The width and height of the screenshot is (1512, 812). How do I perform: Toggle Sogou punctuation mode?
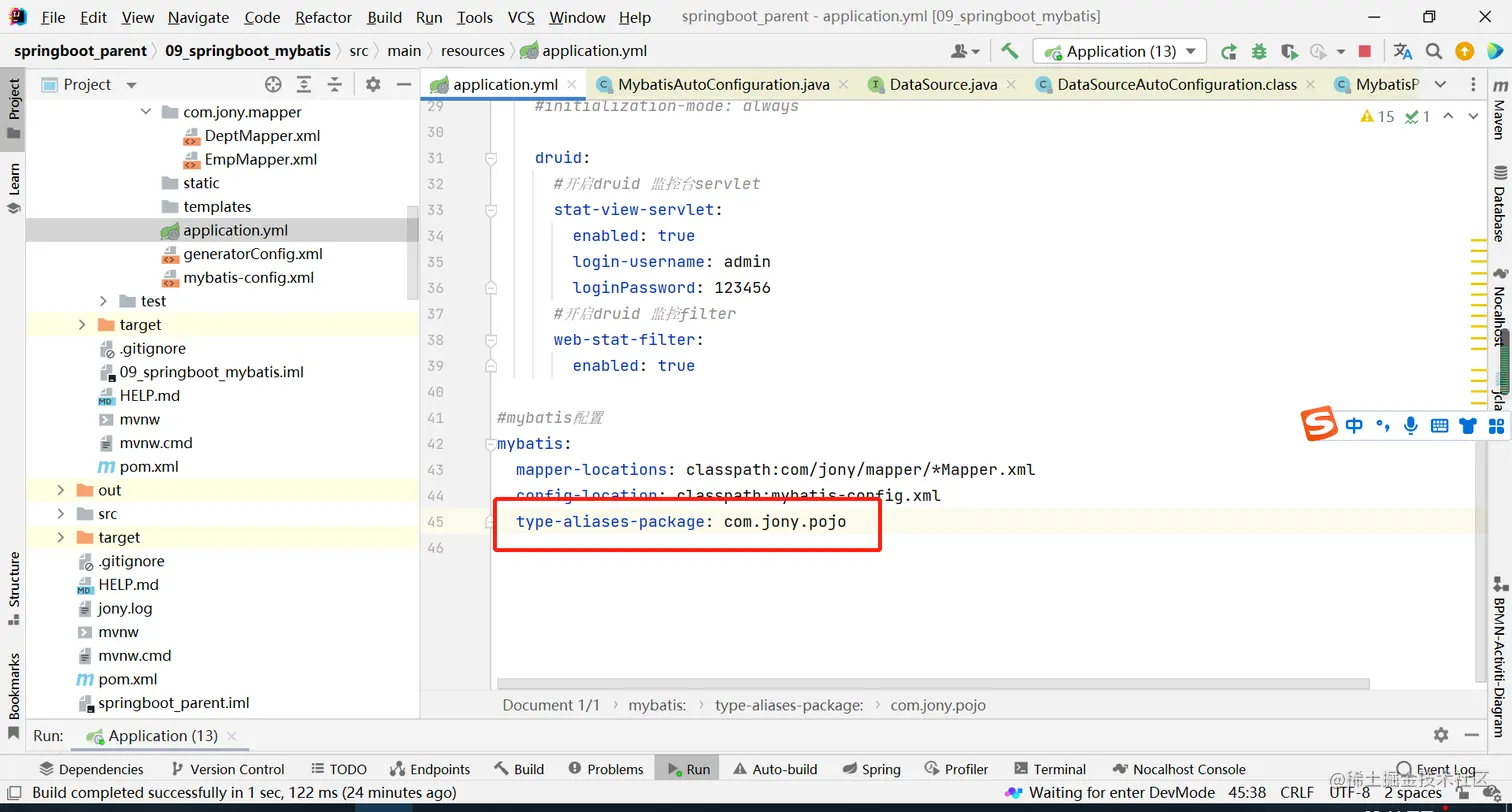[x=1383, y=425]
